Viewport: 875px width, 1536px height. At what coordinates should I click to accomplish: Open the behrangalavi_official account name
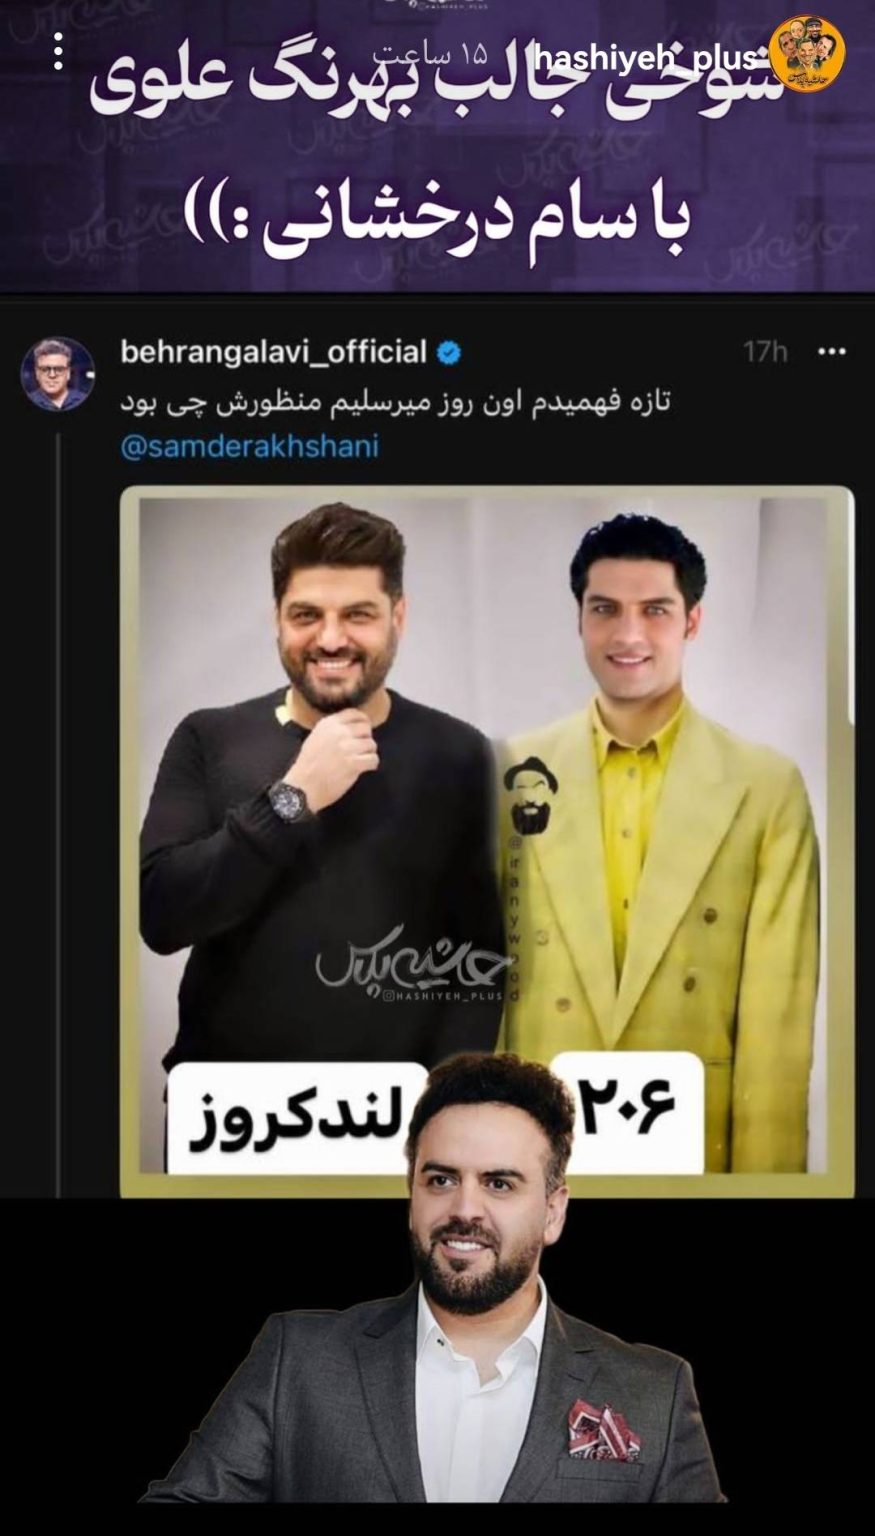coord(273,353)
